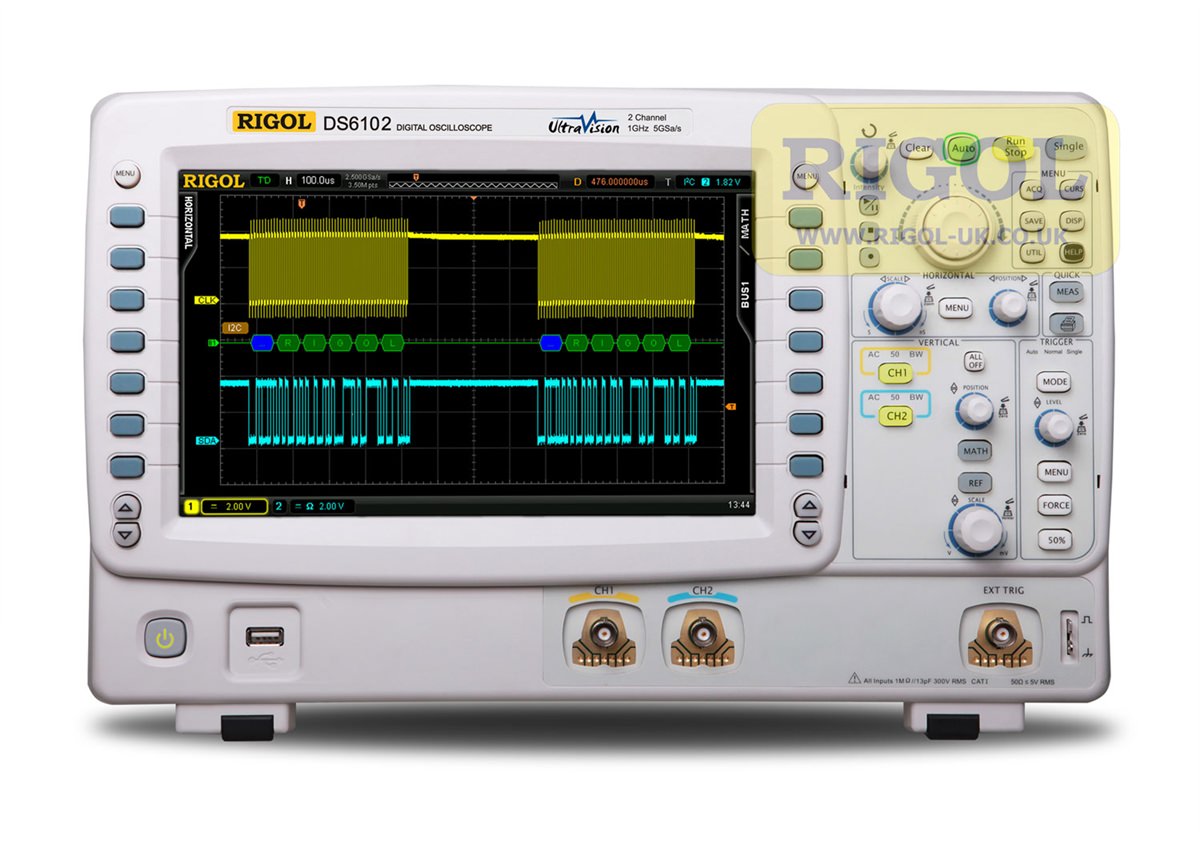Viewport: 1200px width, 848px height.
Task: Toggle channel two with the CH2 button
Action: 896,416
